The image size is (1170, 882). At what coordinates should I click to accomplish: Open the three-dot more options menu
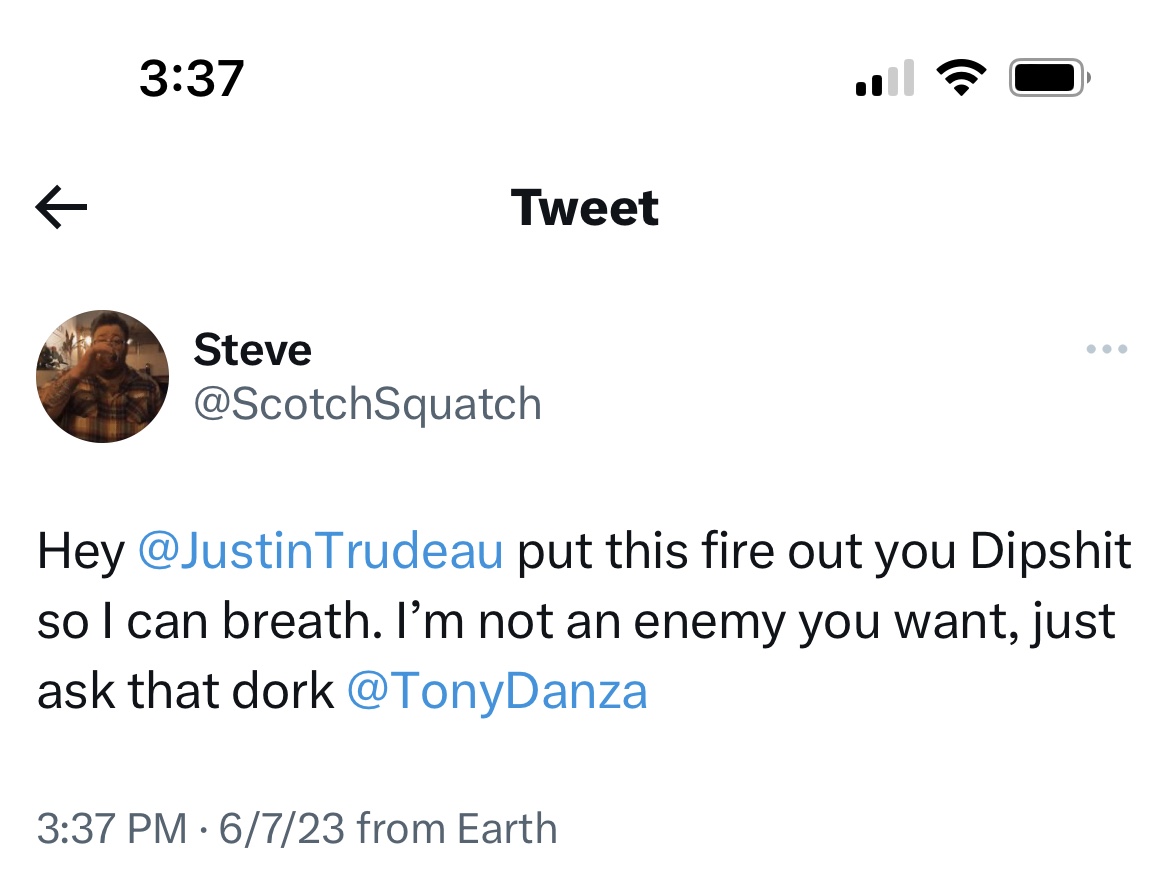coord(1107,350)
